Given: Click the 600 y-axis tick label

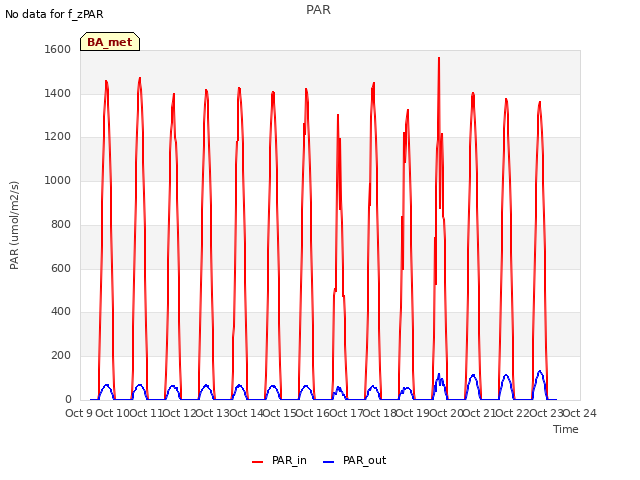Looking at the screenshot, I should 61,268.
